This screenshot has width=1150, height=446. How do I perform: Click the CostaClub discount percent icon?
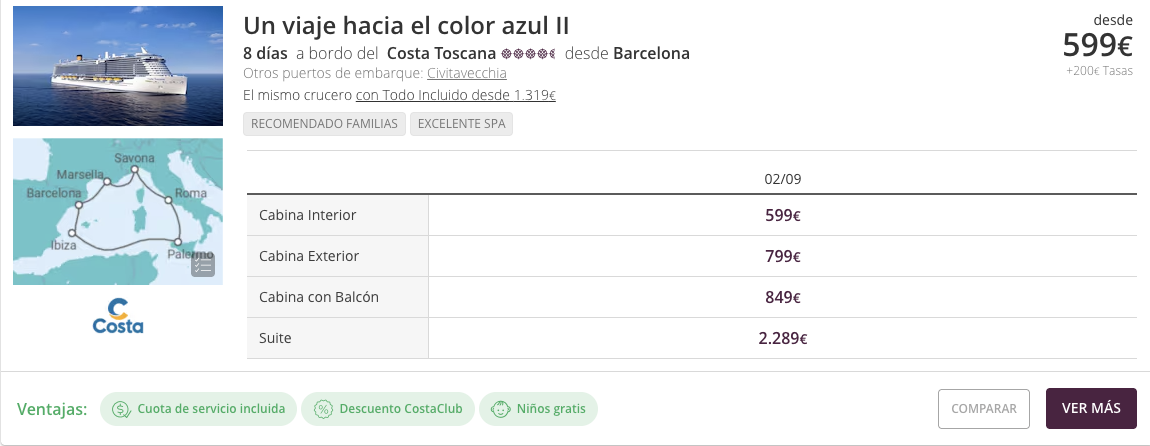coord(323,409)
